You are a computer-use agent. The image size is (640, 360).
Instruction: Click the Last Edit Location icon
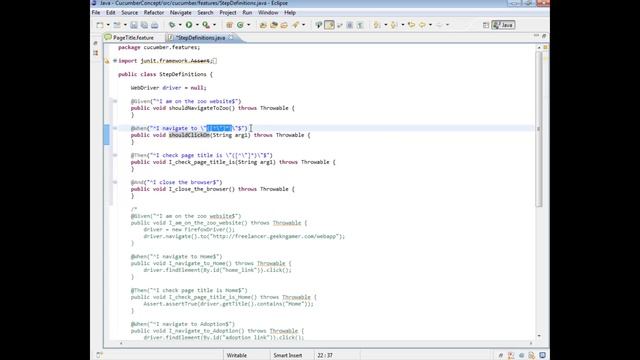[x=411, y=25]
